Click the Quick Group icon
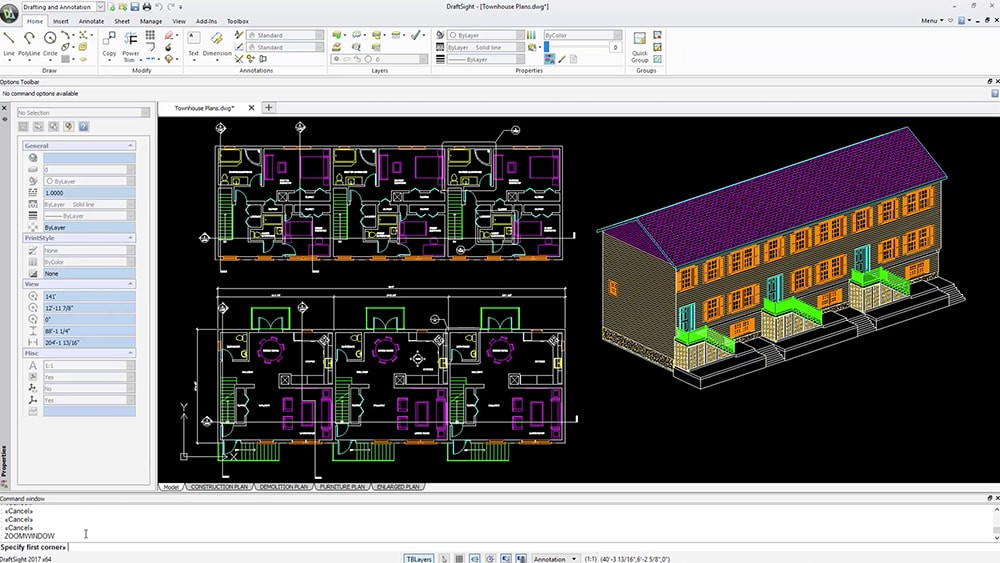Image resolution: width=1000 pixels, height=563 pixels. point(640,47)
